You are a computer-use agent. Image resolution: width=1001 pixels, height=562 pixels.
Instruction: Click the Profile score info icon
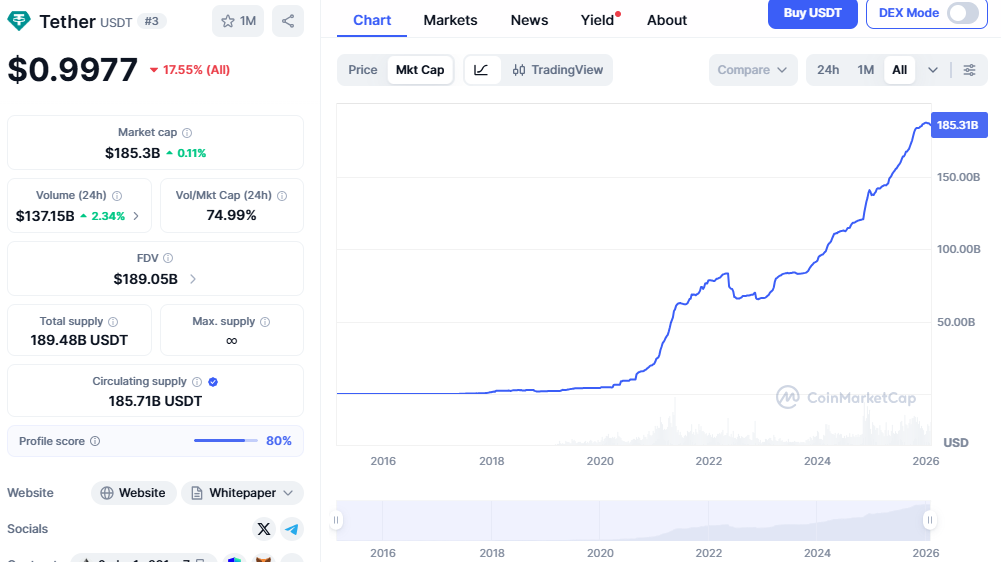coord(95,441)
